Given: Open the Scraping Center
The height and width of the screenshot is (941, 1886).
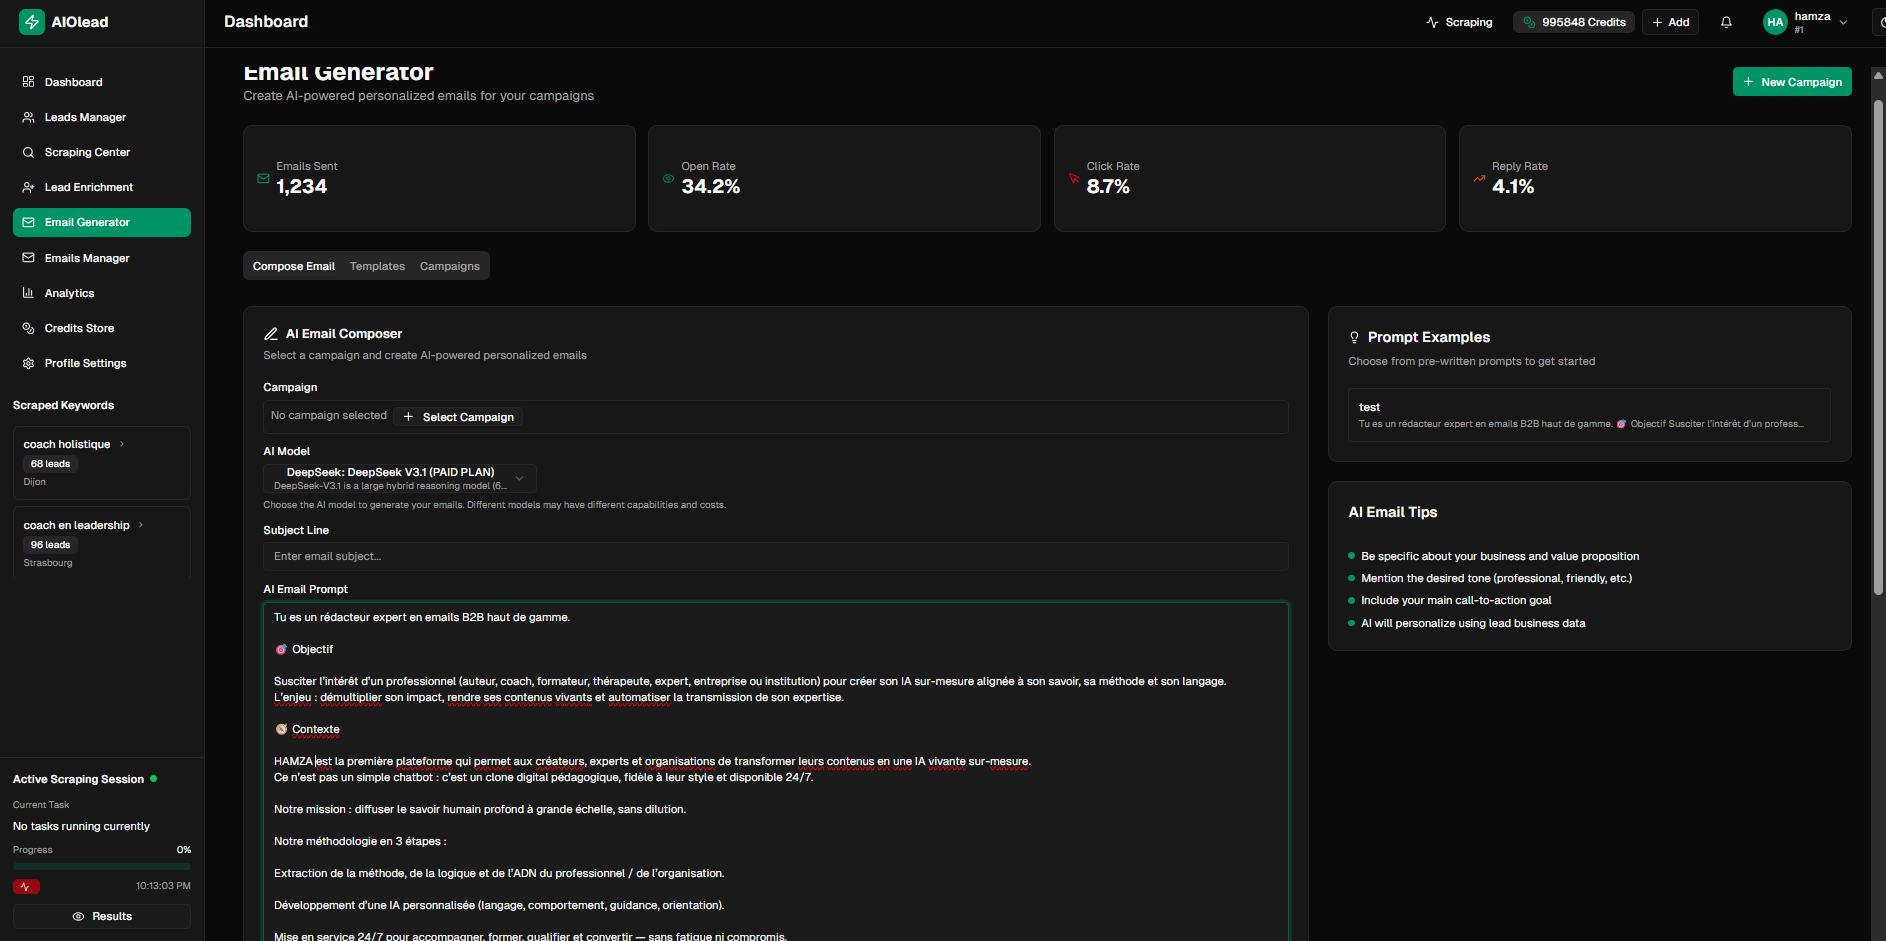Looking at the screenshot, I should (87, 152).
